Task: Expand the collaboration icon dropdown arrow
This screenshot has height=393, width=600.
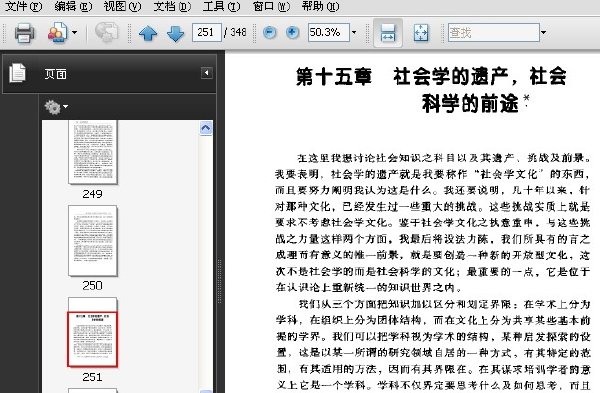Action: [75, 33]
